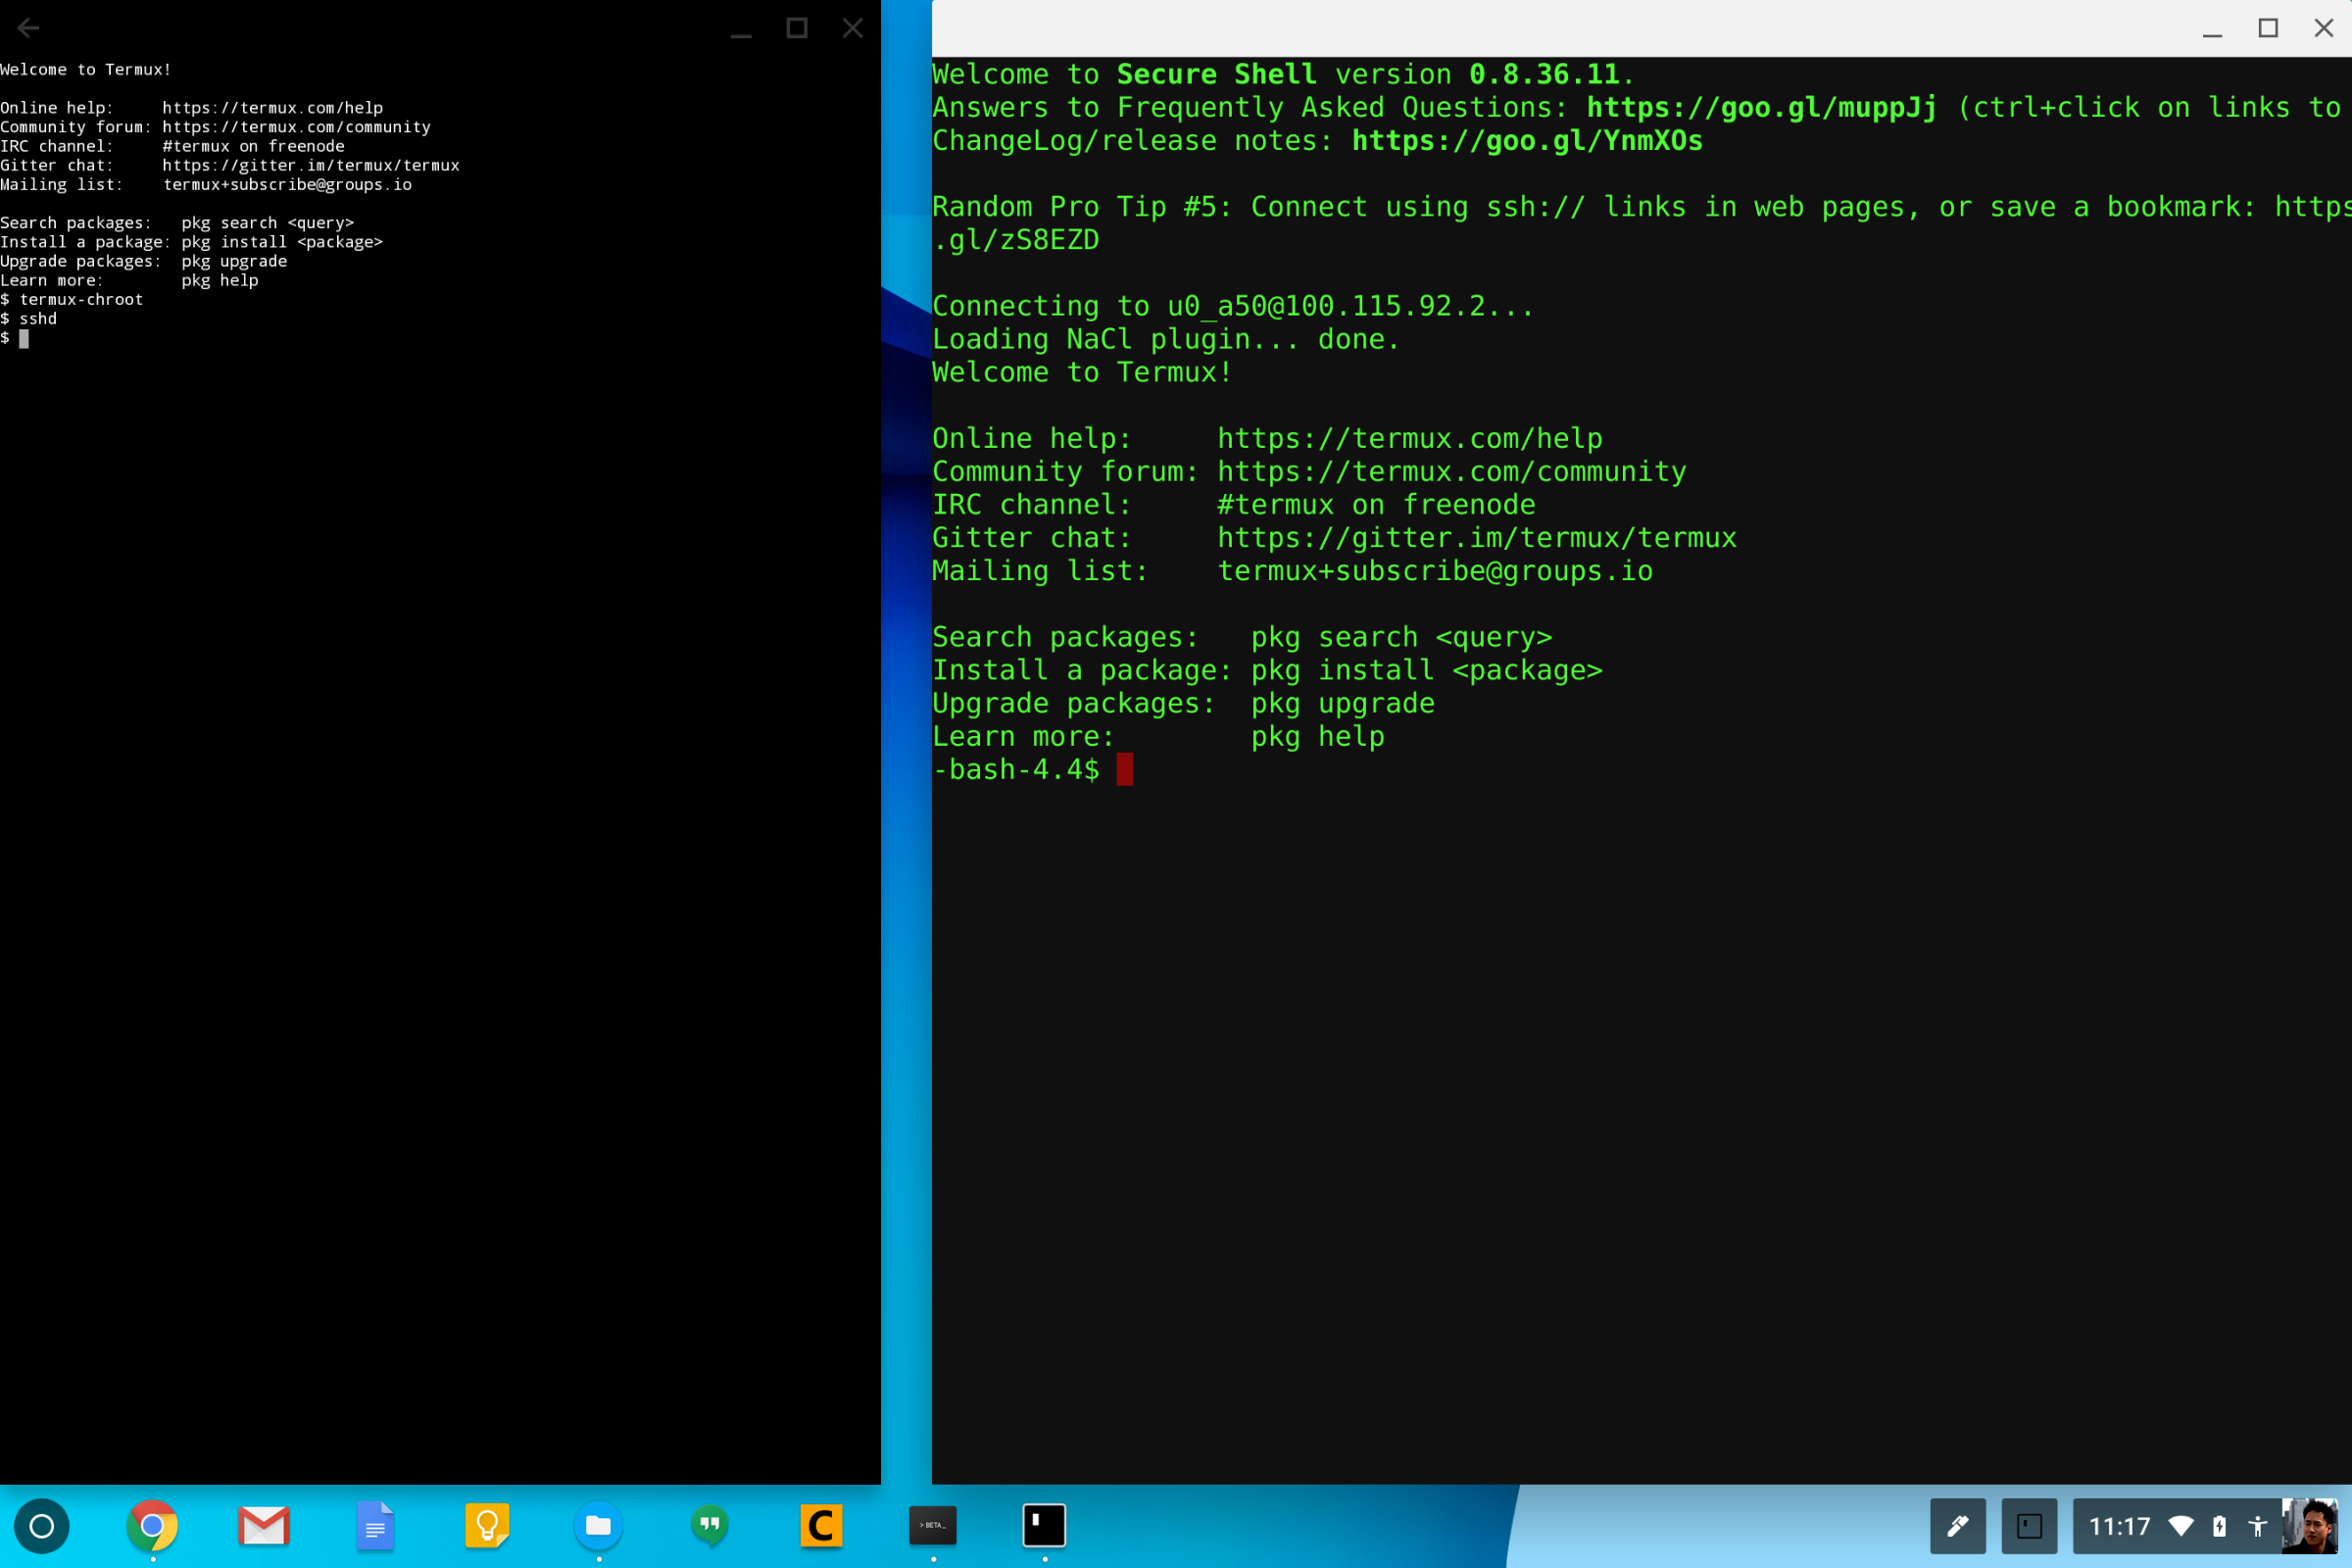2352x1568 pixels.
Task: Switch to Secure Shell BETA shelf icon
Action: (933, 1526)
